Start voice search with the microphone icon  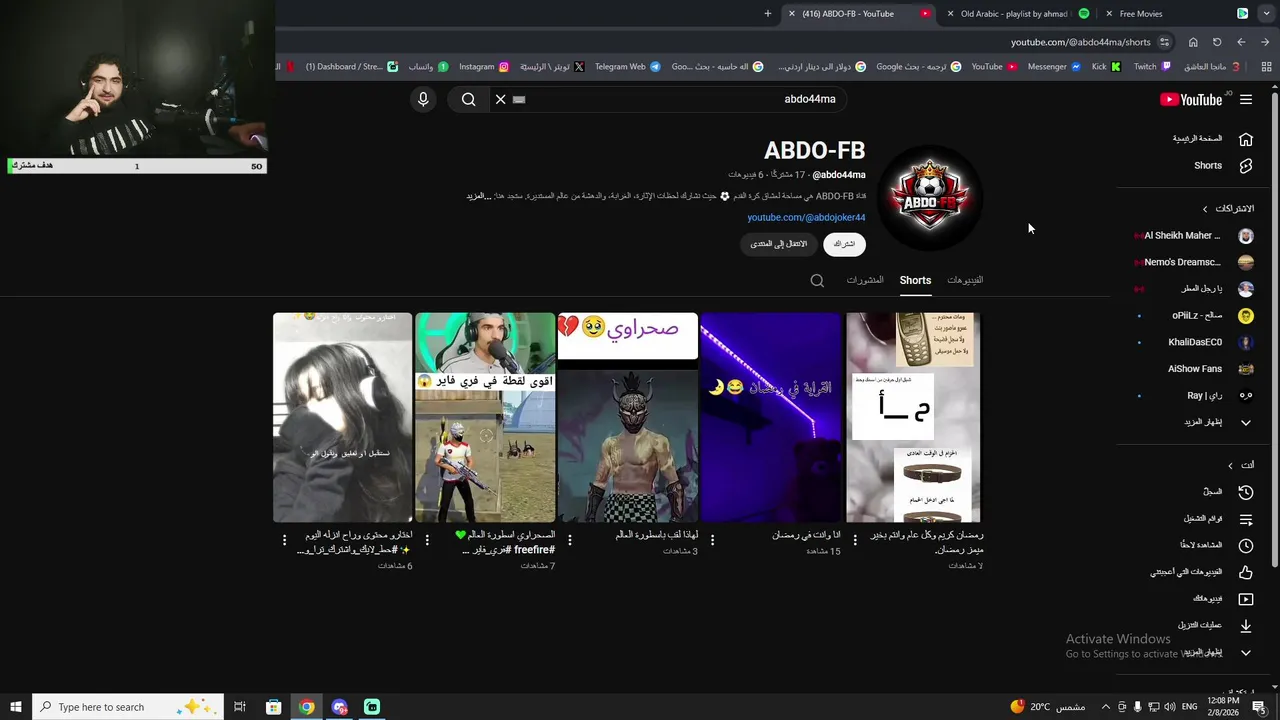coord(423,99)
